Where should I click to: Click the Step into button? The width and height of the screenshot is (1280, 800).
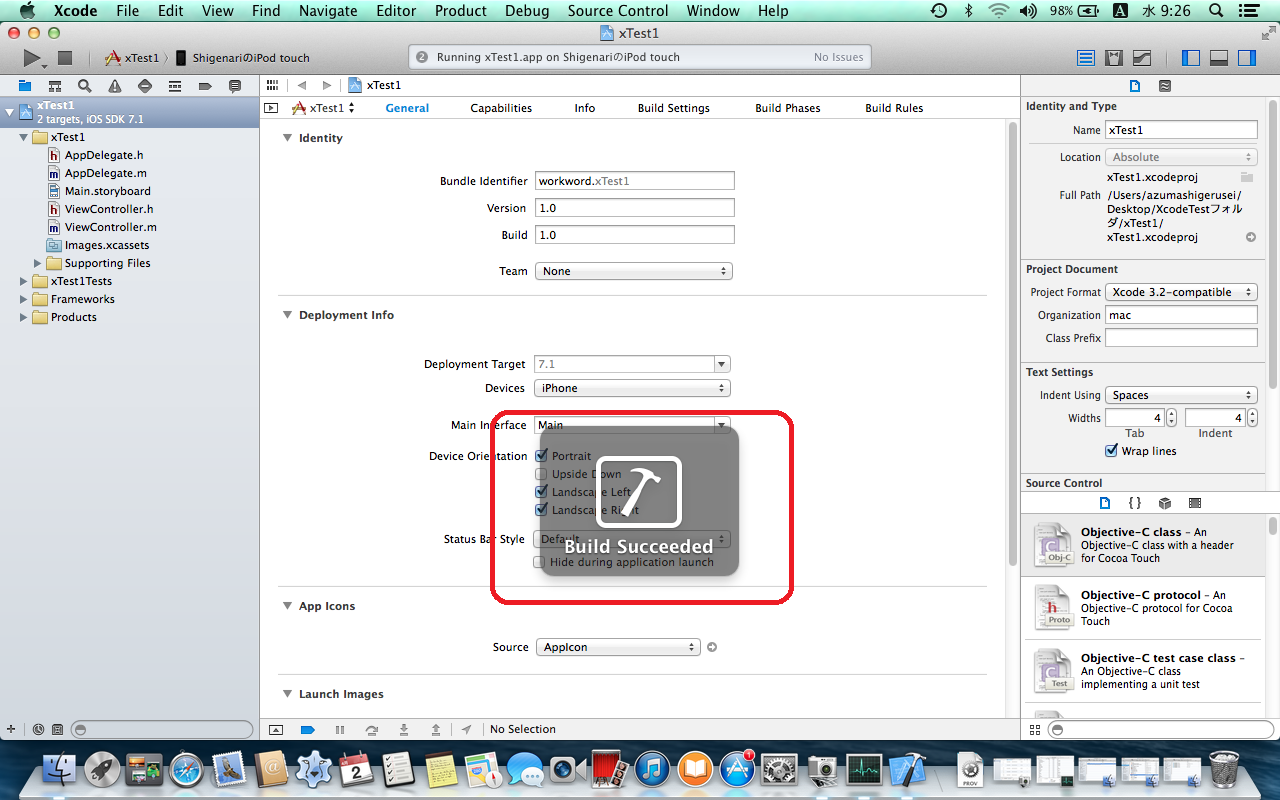(404, 730)
